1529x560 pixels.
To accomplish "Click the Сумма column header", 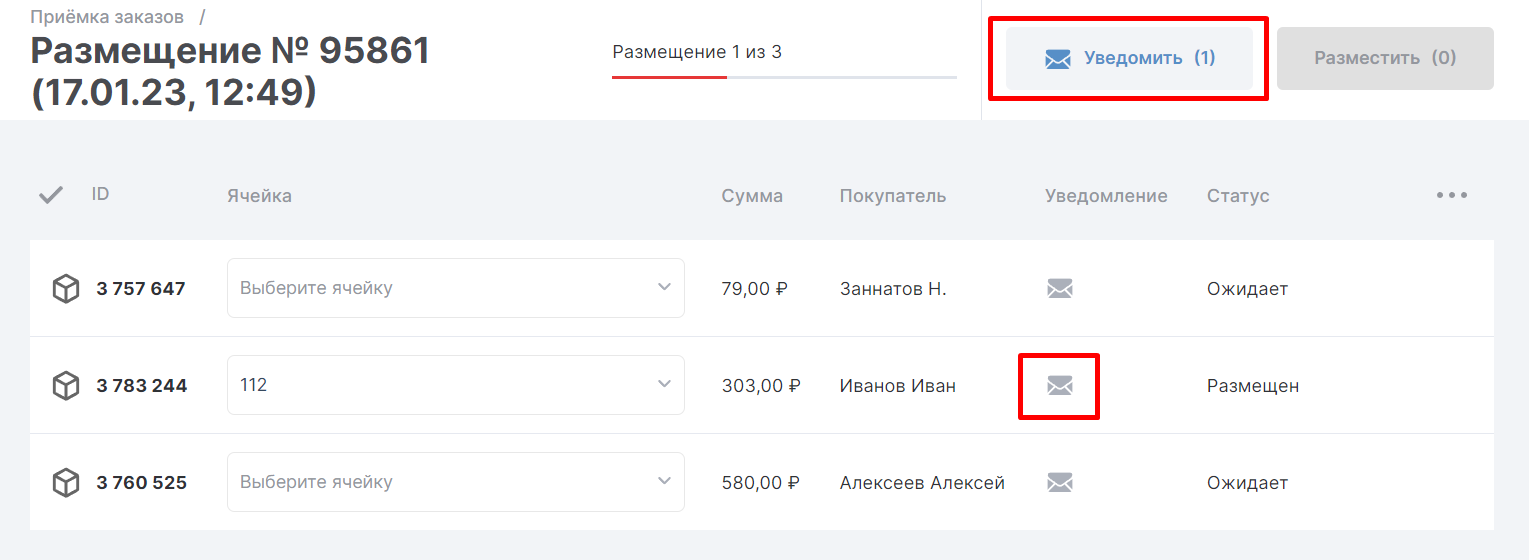I will point(752,196).
